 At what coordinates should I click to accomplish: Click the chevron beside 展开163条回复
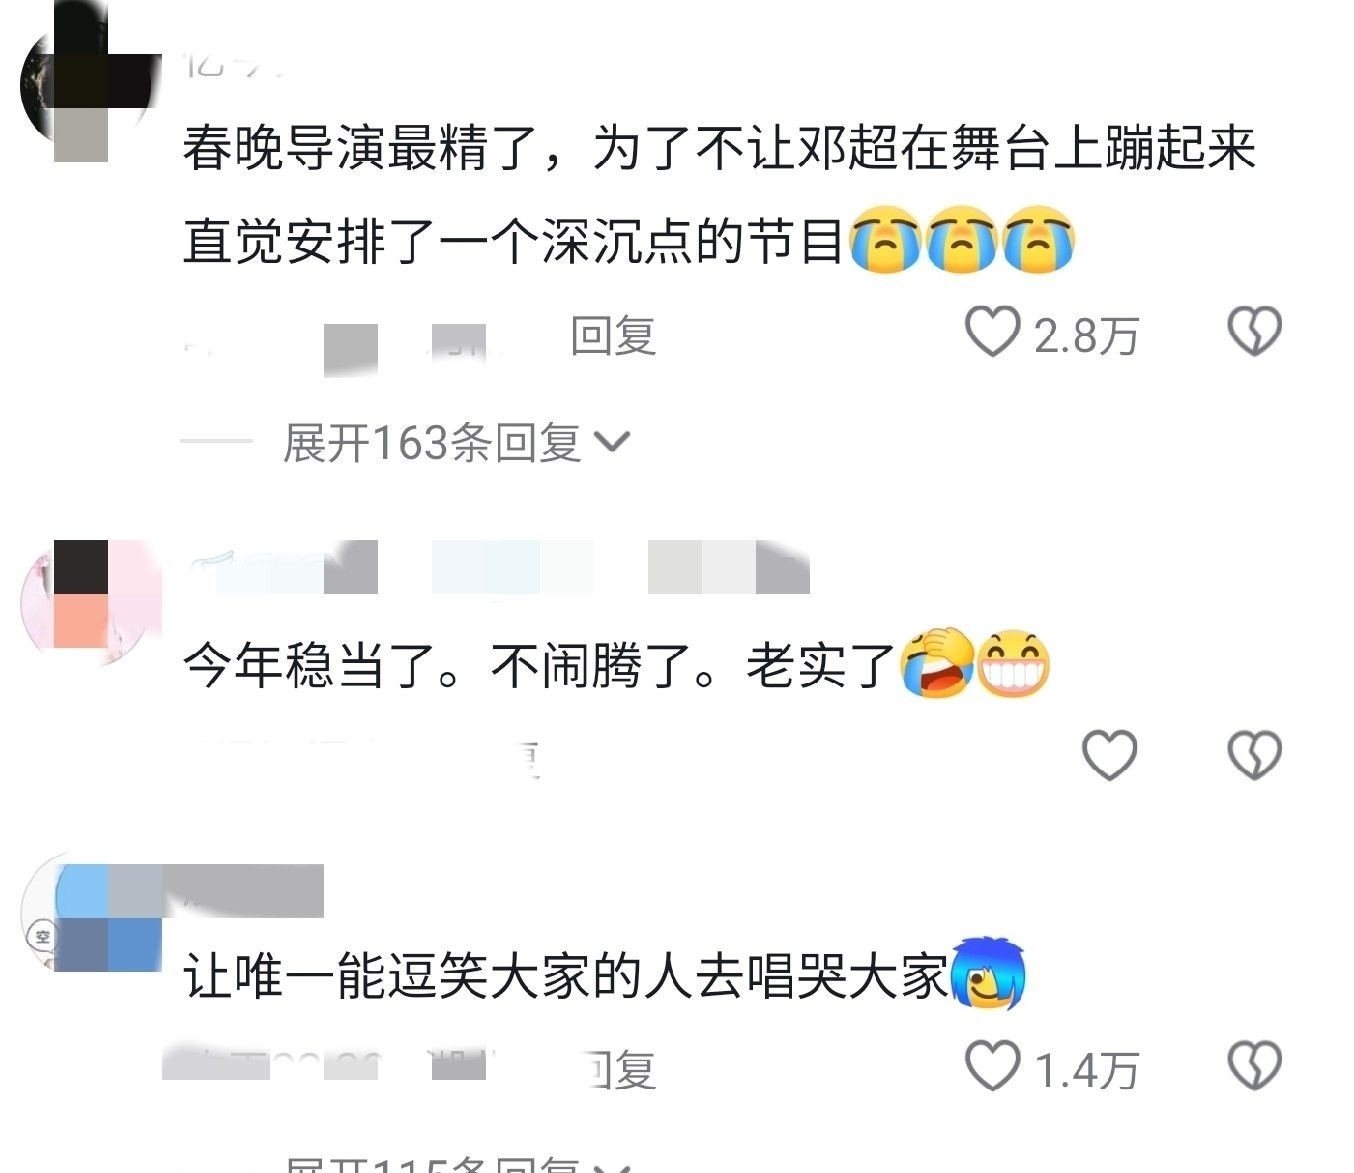pos(612,442)
